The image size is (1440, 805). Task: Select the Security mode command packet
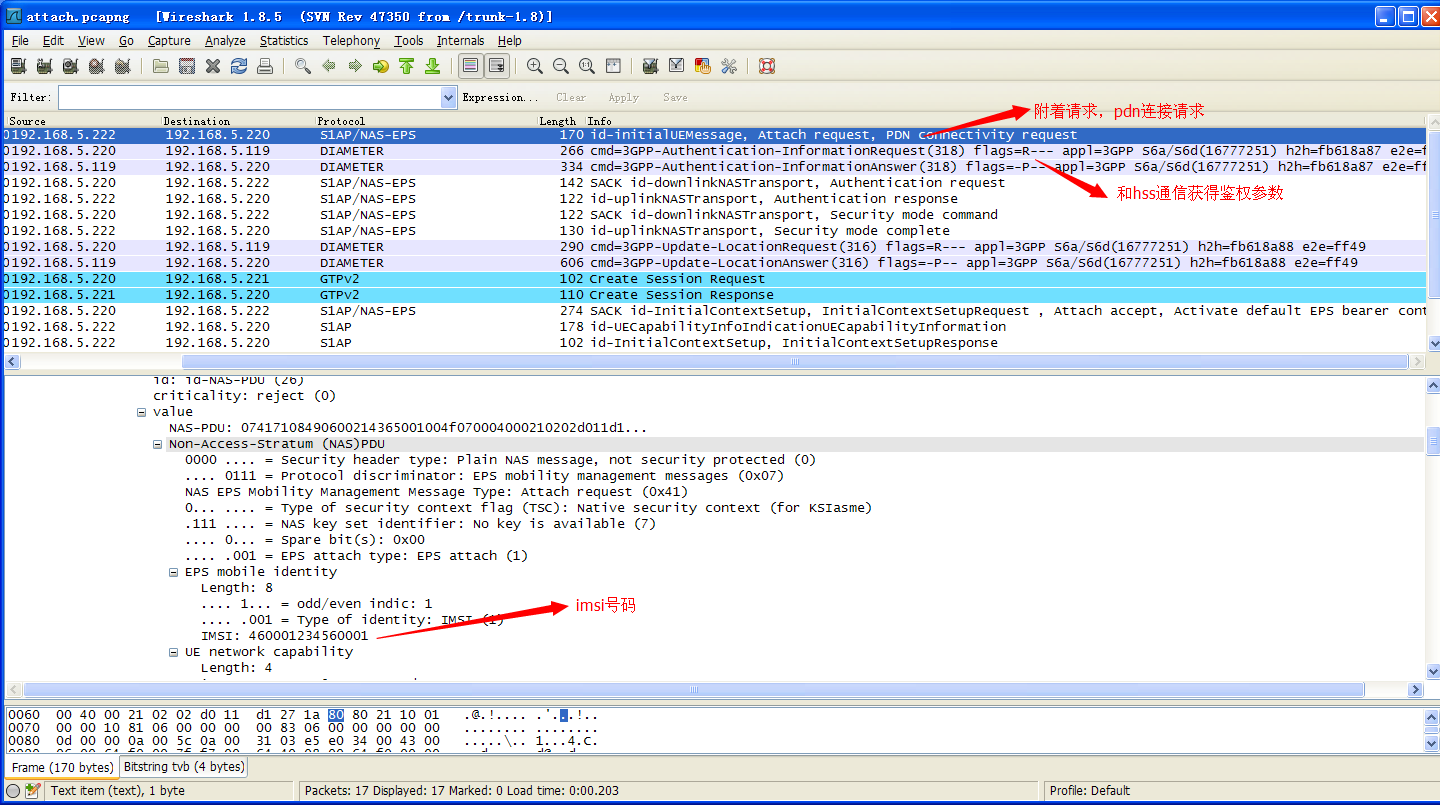714,215
